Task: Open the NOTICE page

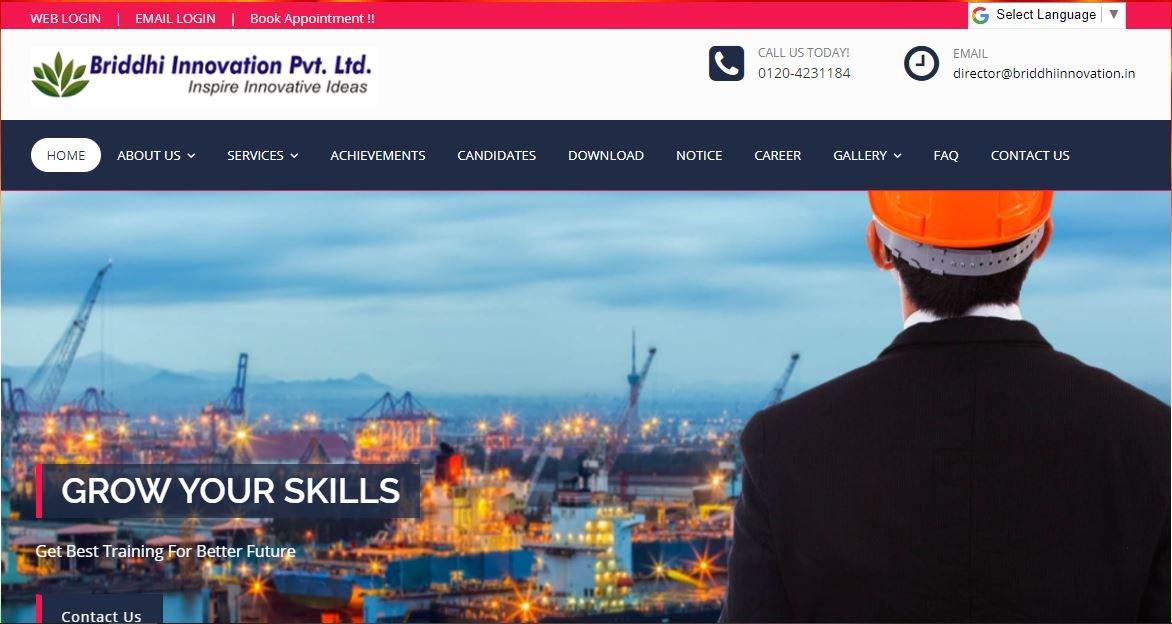Action: 699,155
